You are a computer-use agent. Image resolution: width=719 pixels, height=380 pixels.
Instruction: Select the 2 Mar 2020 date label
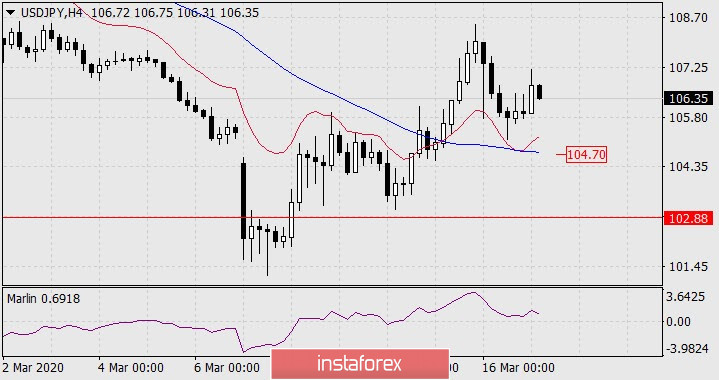click(33, 368)
